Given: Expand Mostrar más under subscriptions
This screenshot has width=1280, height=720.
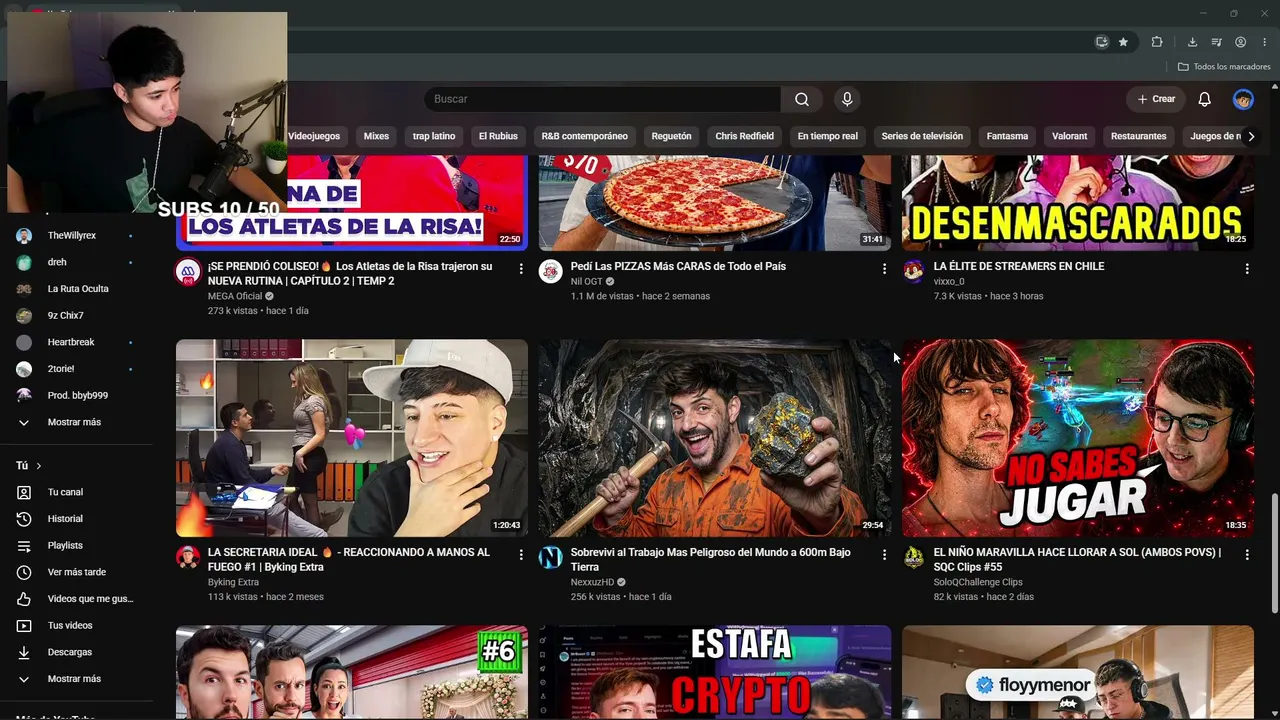Looking at the screenshot, I should [x=76, y=422].
